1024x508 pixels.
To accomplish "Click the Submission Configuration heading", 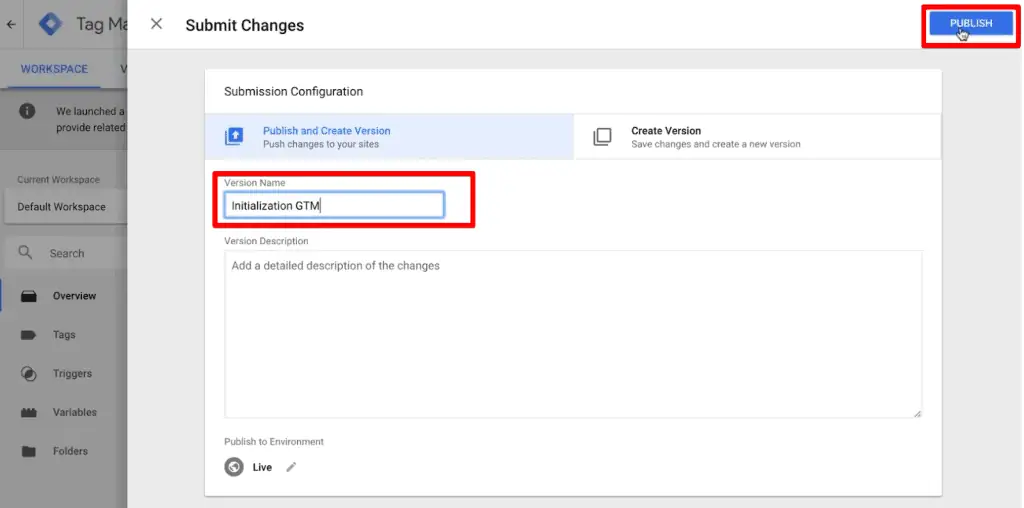I will pyautogui.click(x=293, y=91).
